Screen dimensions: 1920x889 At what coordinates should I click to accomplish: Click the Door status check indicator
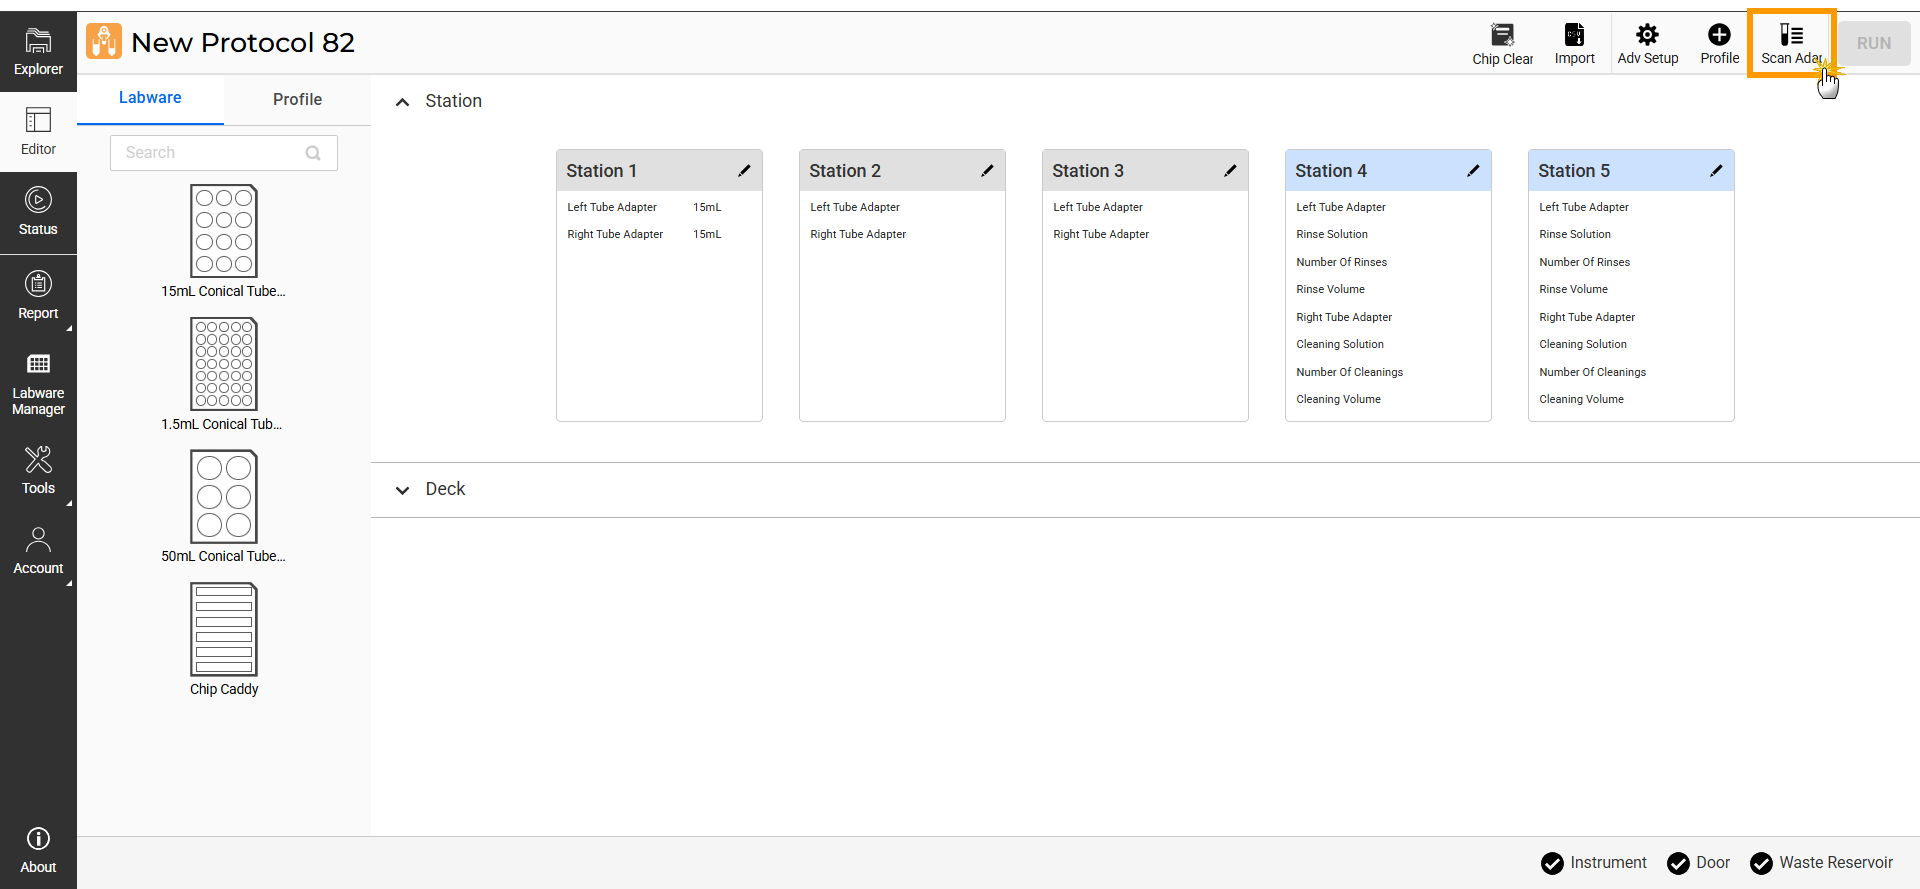tap(1678, 863)
